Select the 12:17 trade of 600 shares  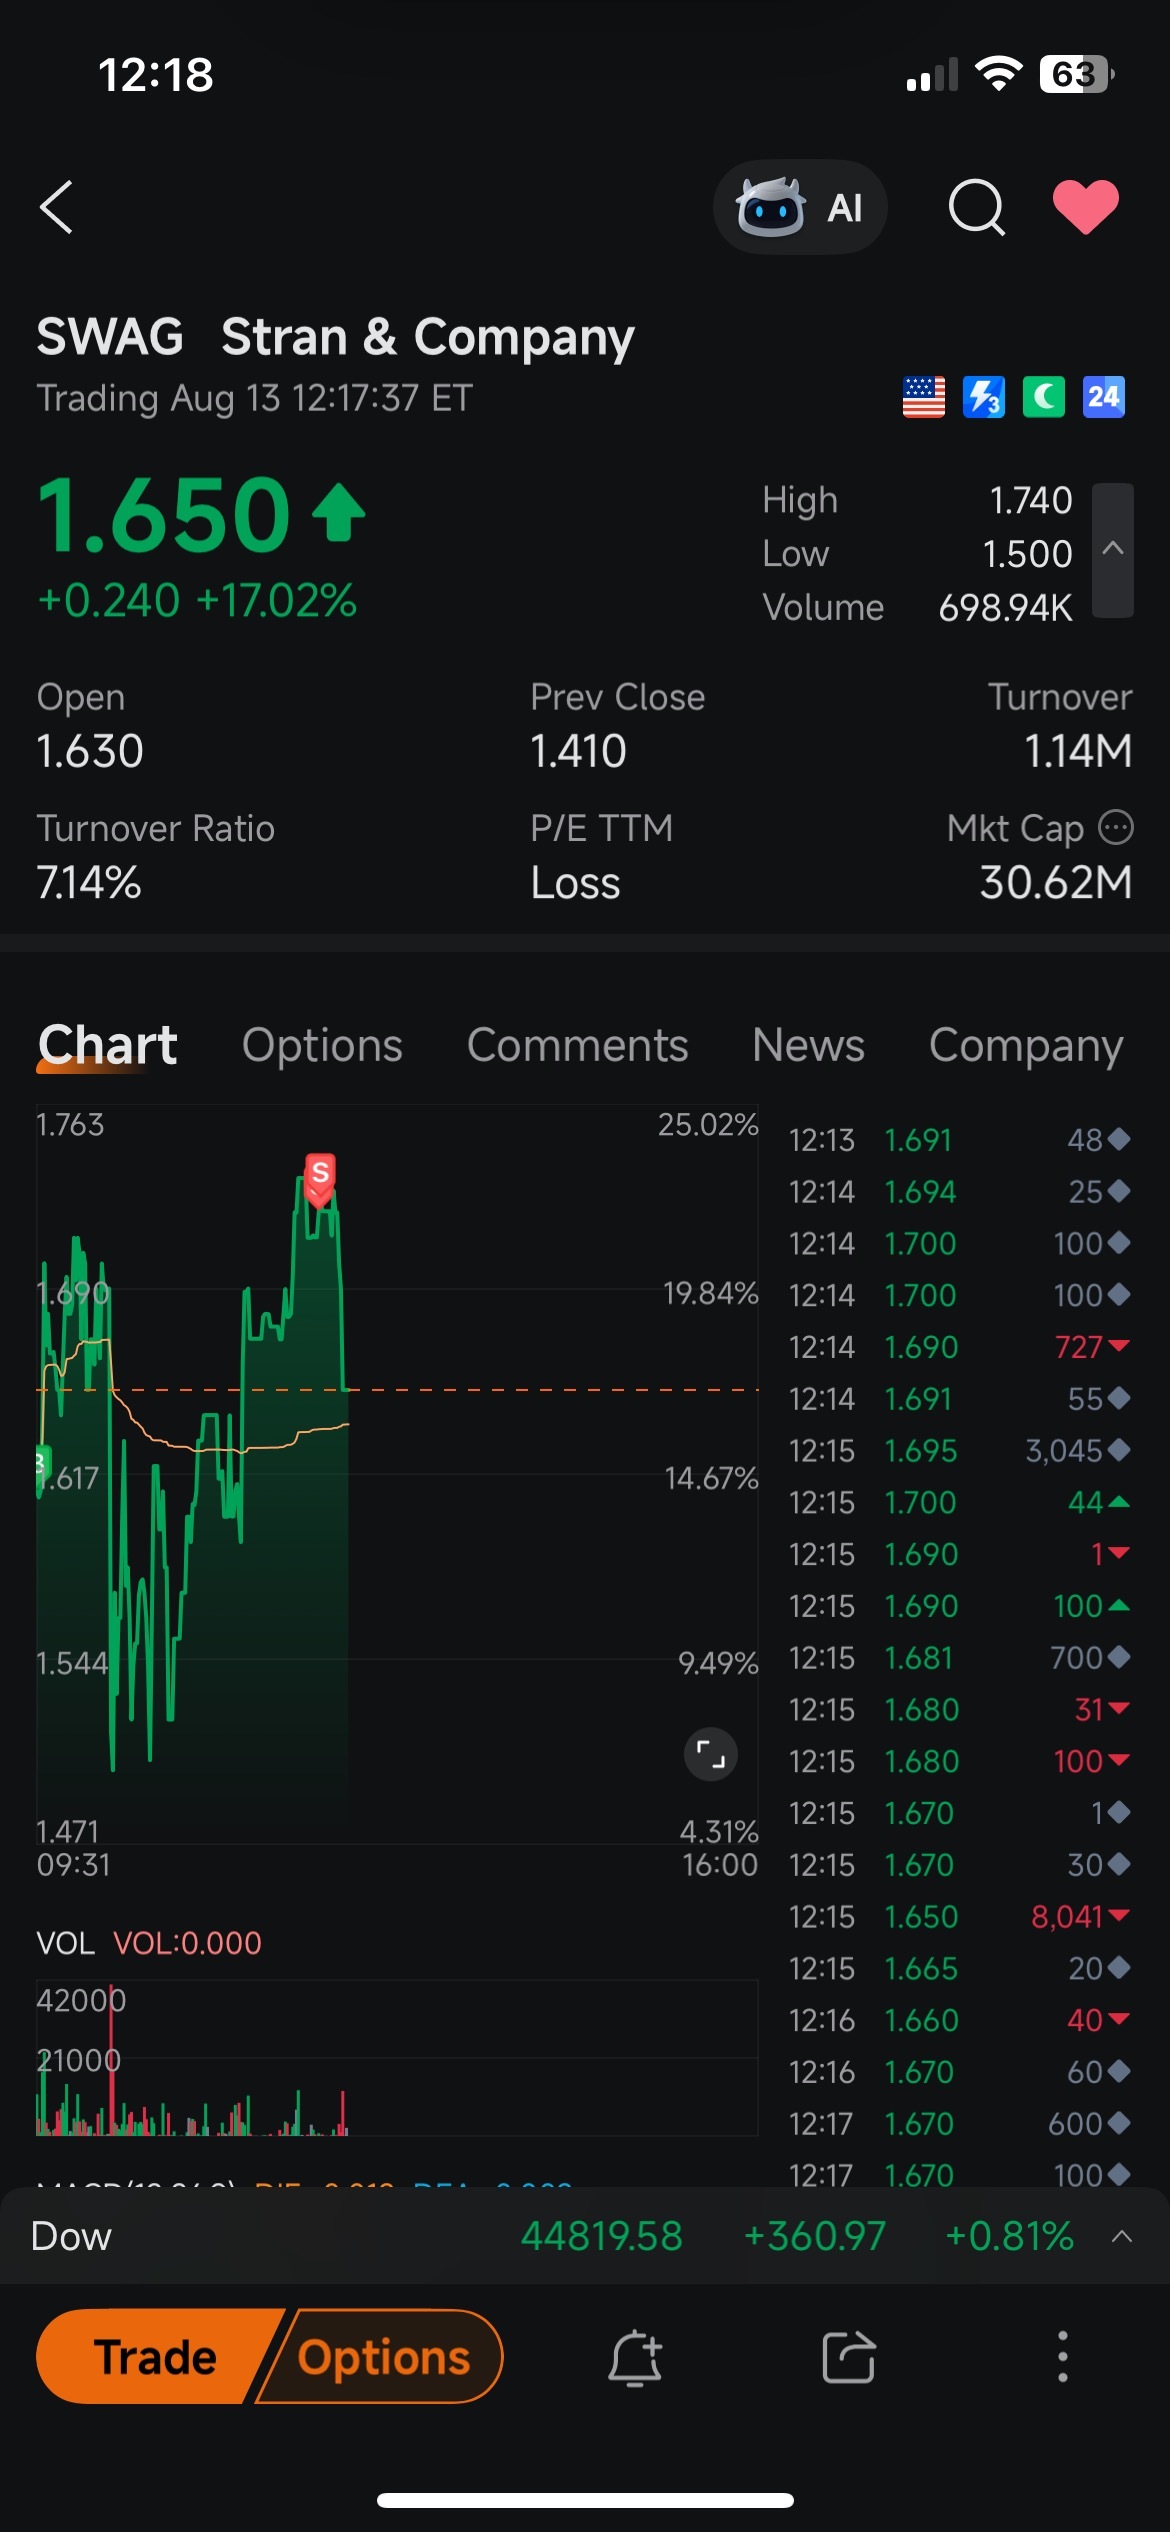(959, 2124)
